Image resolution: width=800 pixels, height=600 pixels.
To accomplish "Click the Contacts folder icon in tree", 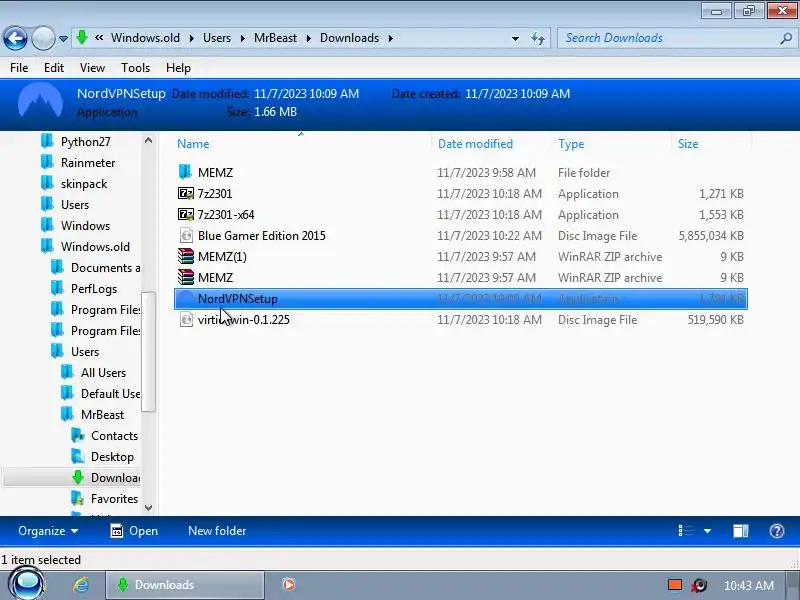I will 78,435.
